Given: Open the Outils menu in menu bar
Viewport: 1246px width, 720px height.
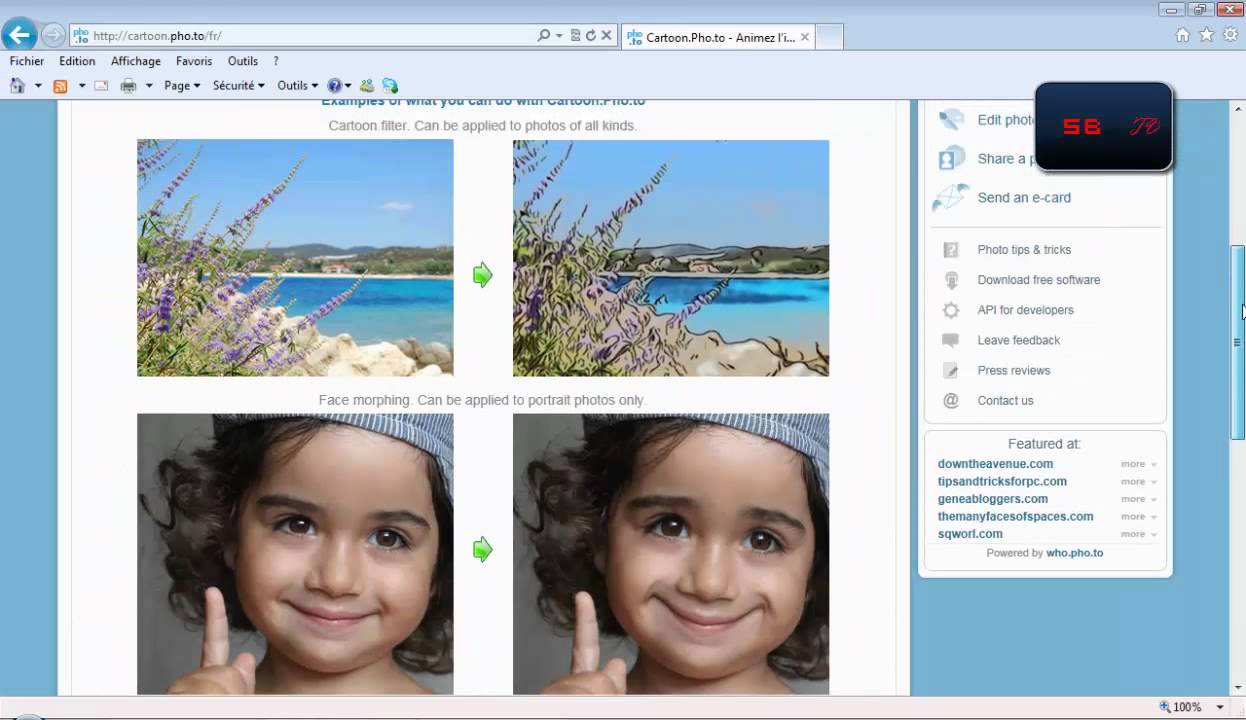Looking at the screenshot, I should 243,61.
